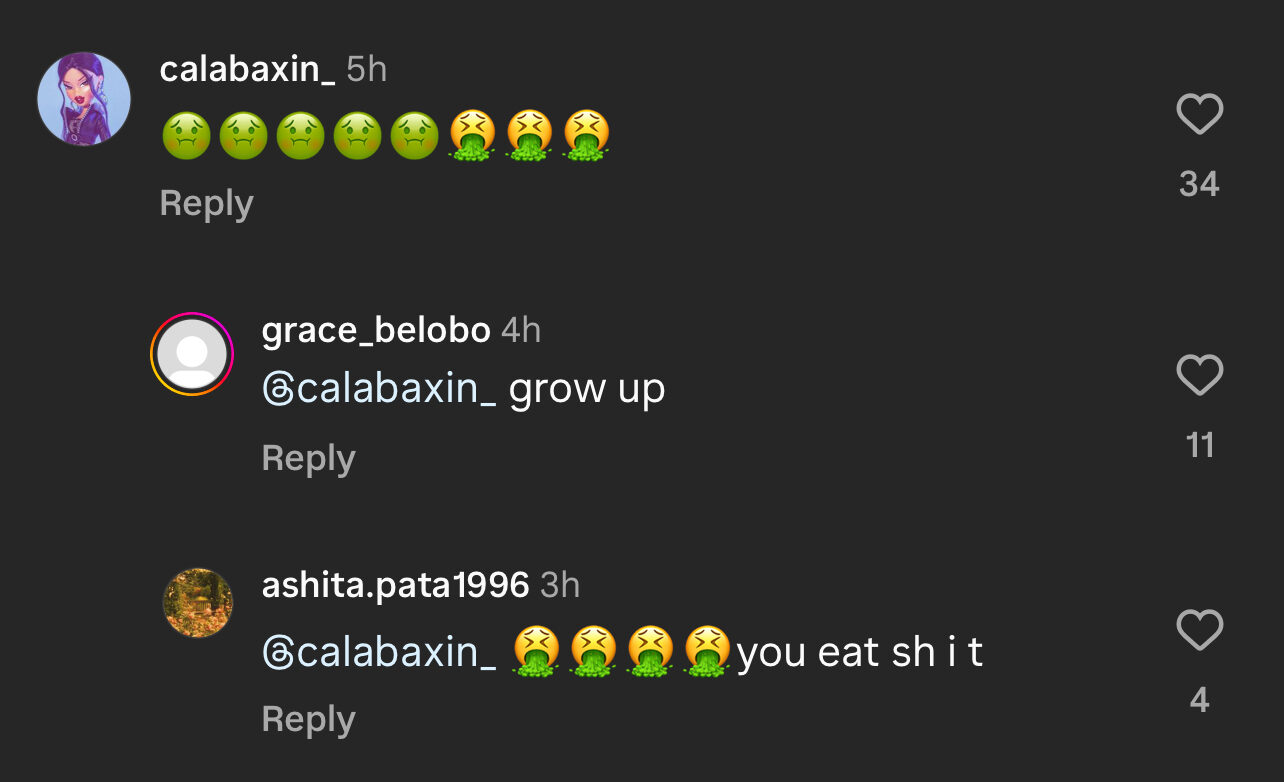Click the 5h timestamp beside calabaxin_
Image resolution: width=1284 pixels, height=782 pixels.
point(366,69)
